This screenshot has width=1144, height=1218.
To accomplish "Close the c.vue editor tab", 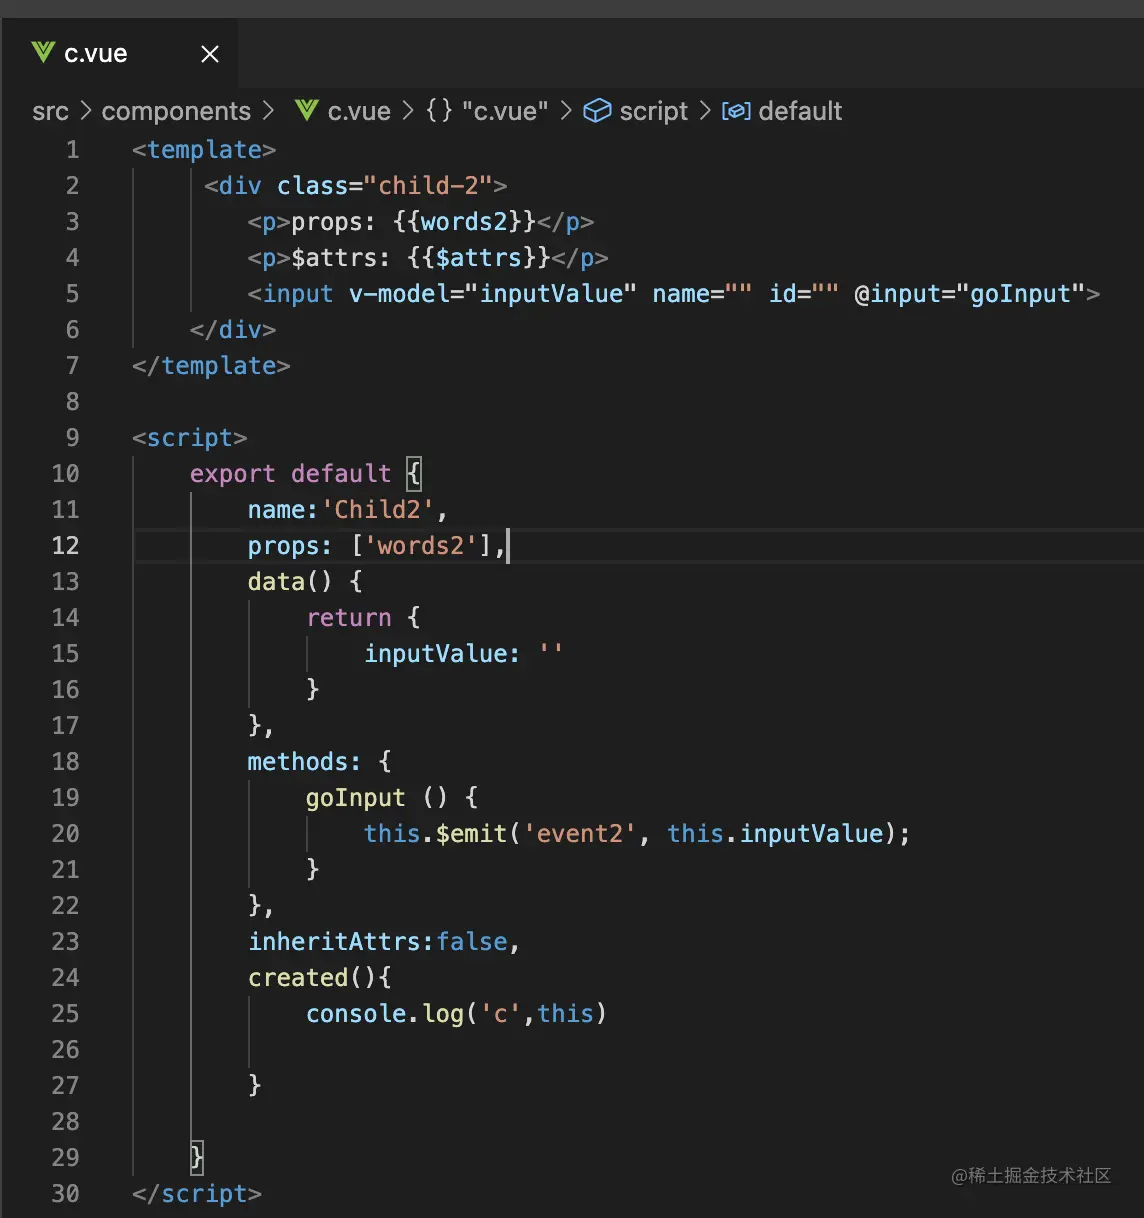I will click(x=210, y=54).
